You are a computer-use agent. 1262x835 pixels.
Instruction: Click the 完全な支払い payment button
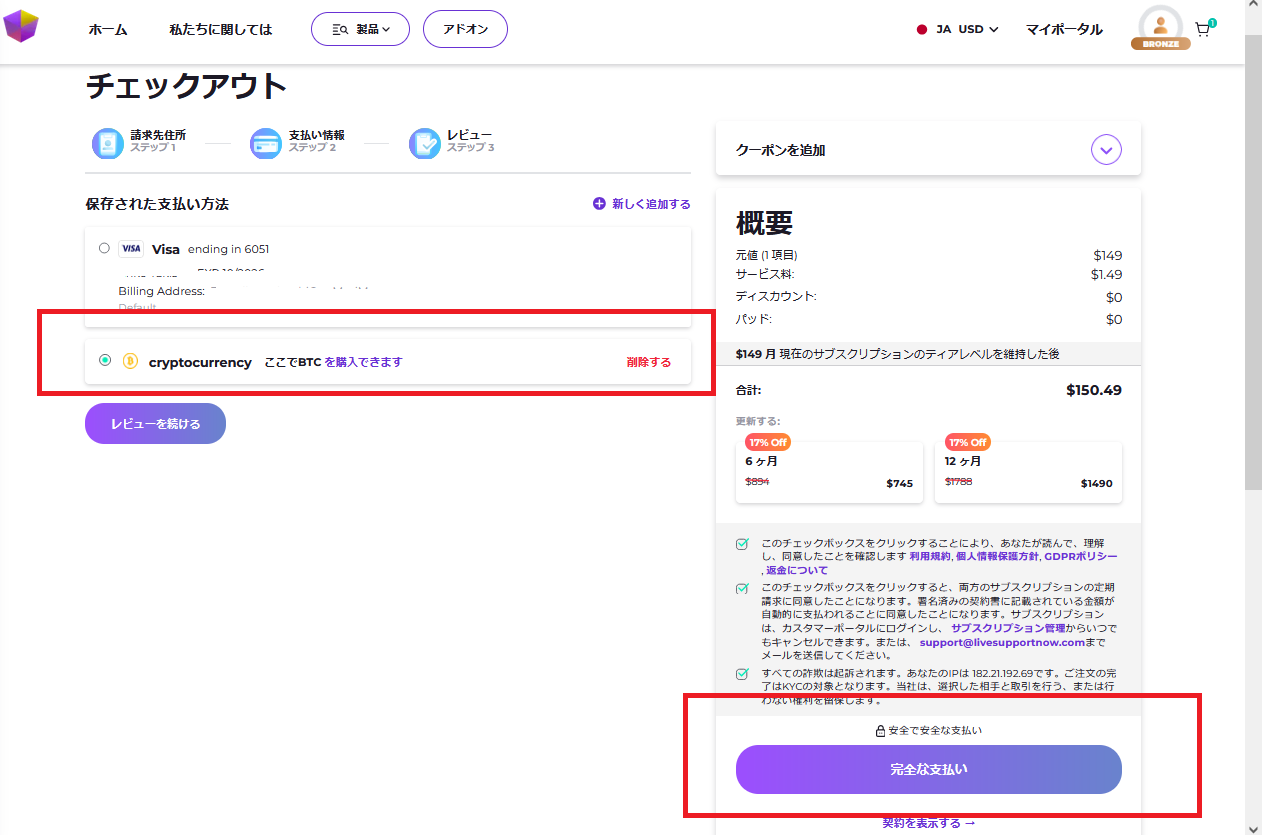pyautogui.click(x=928, y=769)
